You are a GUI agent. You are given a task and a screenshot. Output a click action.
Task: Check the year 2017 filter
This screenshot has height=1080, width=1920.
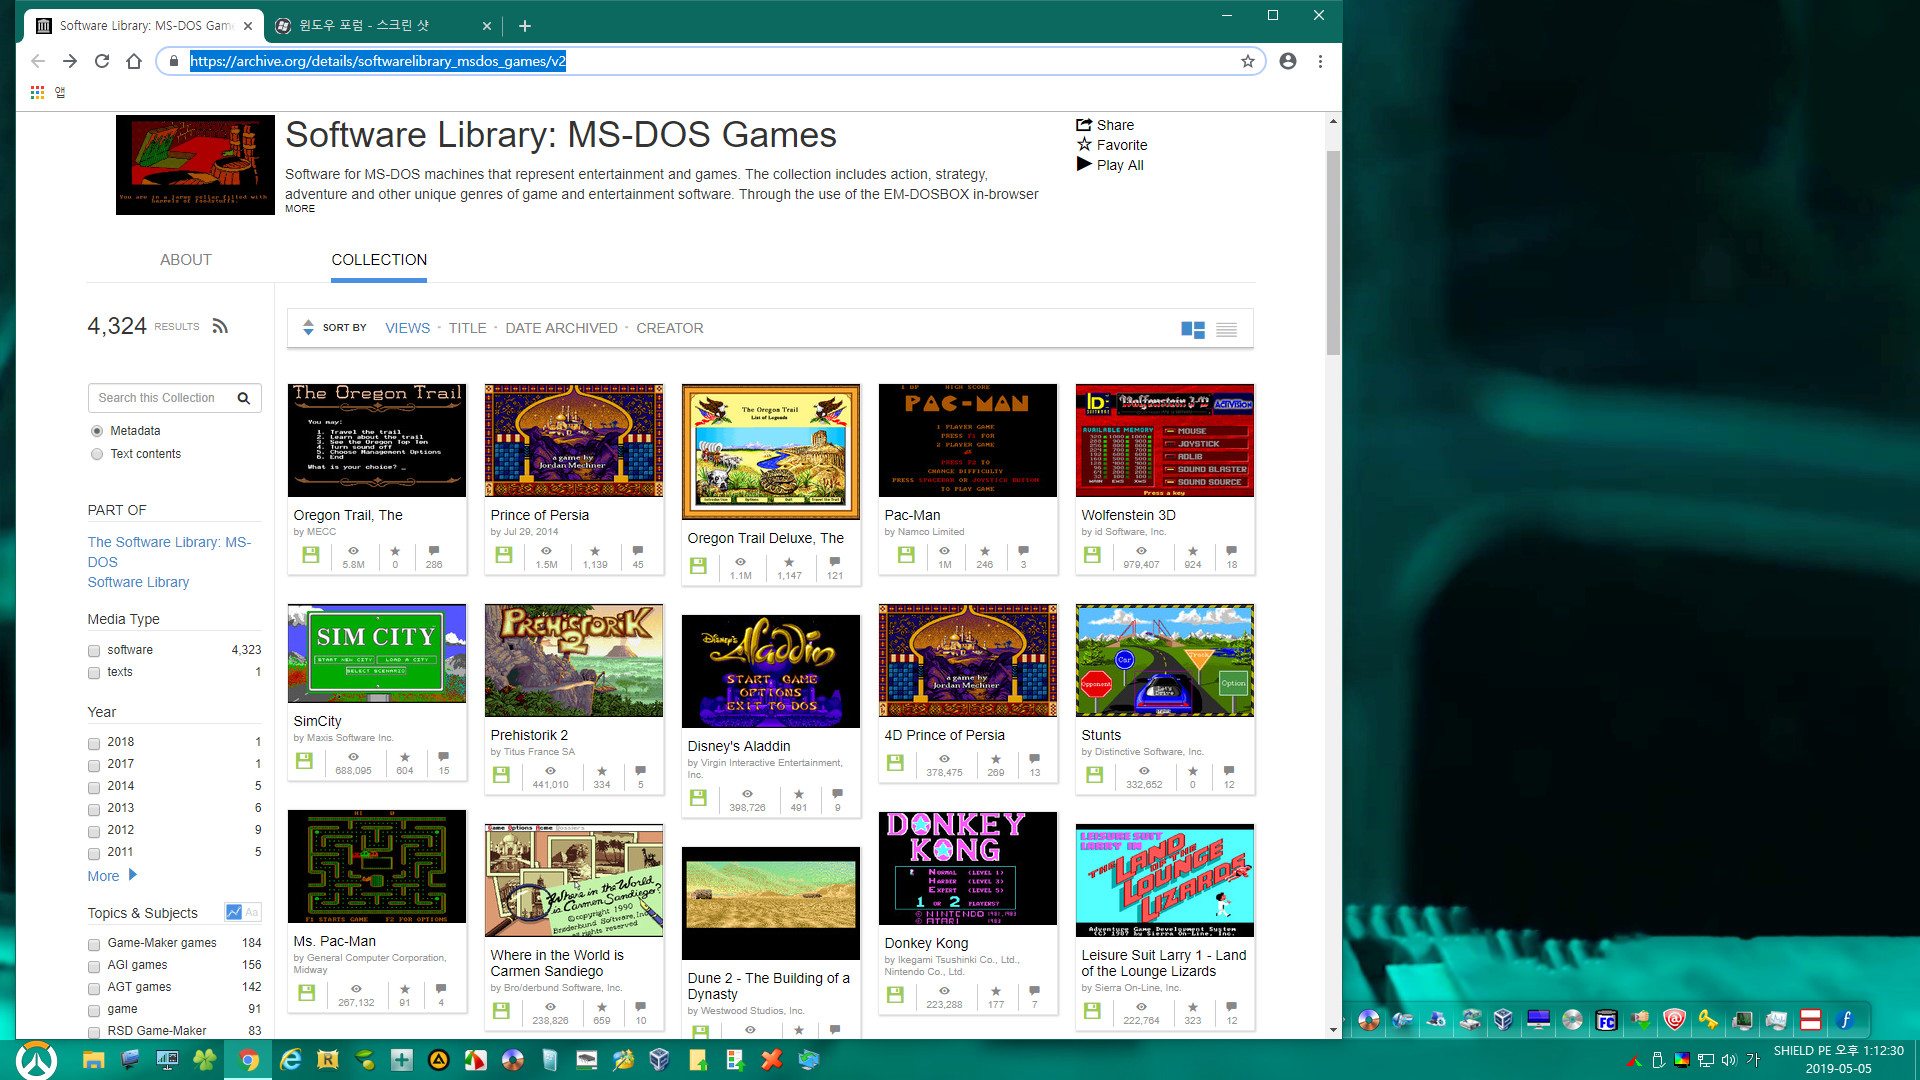point(94,765)
